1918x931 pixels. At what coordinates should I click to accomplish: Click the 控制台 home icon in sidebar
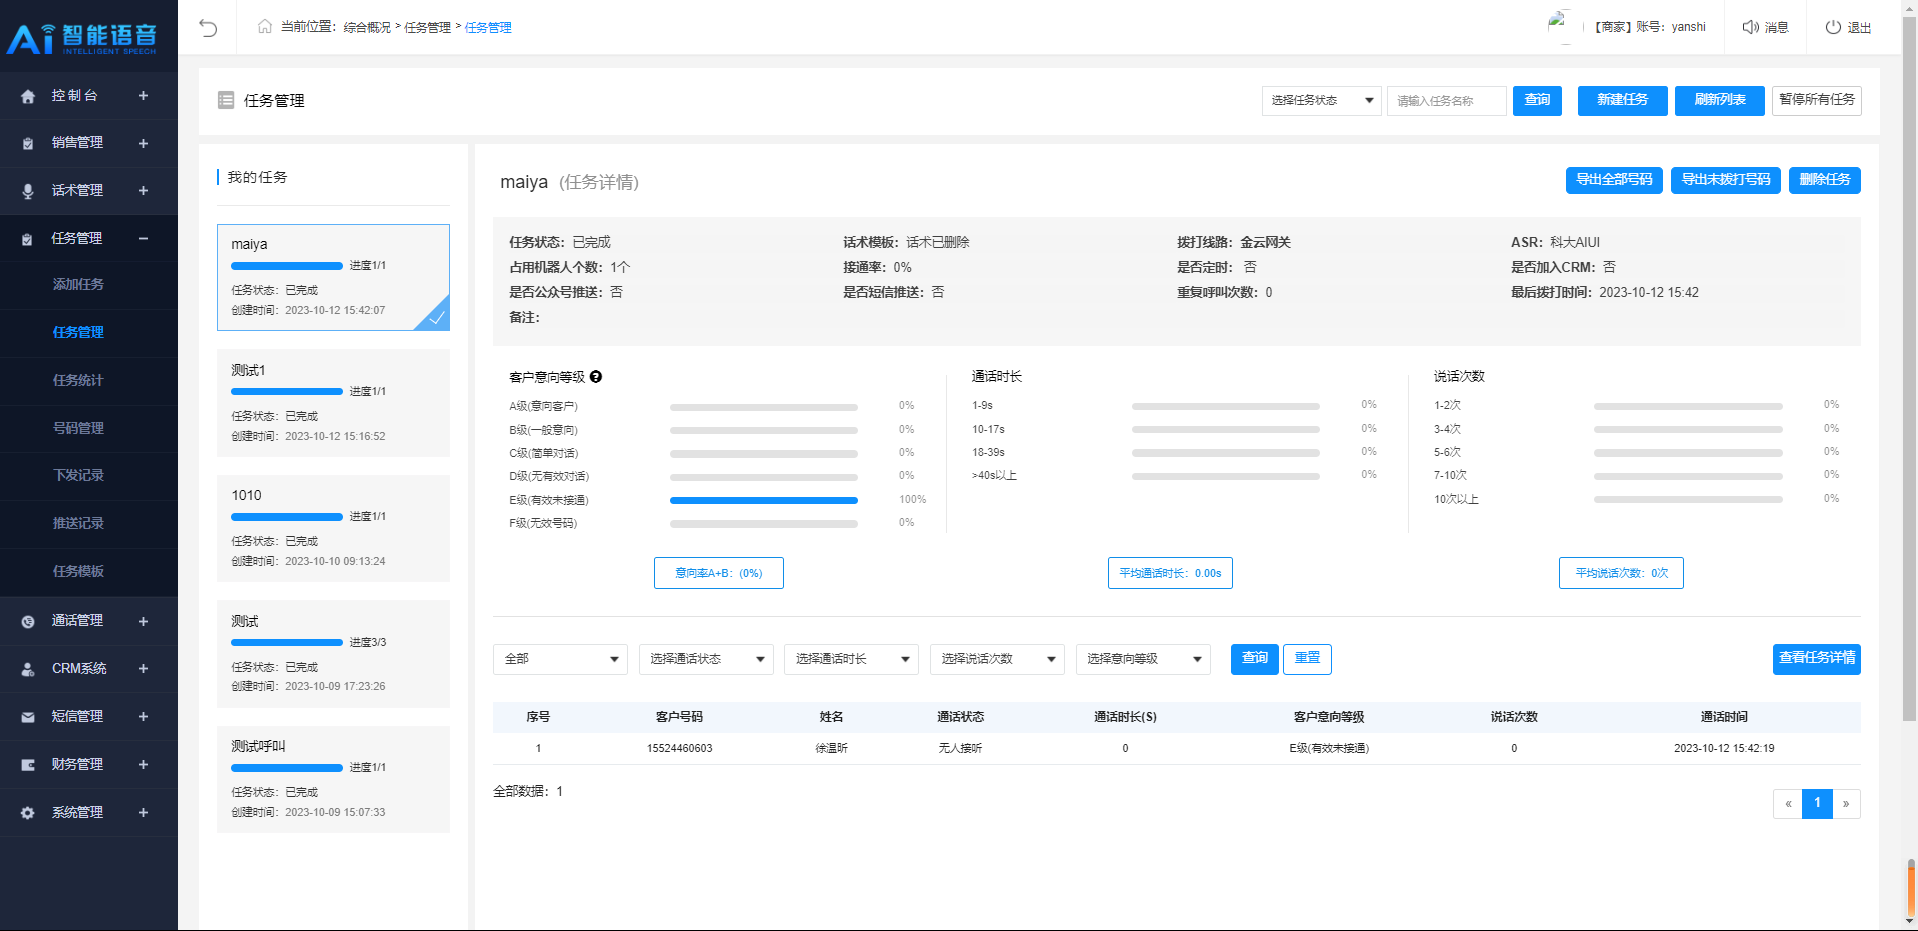[28, 96]
